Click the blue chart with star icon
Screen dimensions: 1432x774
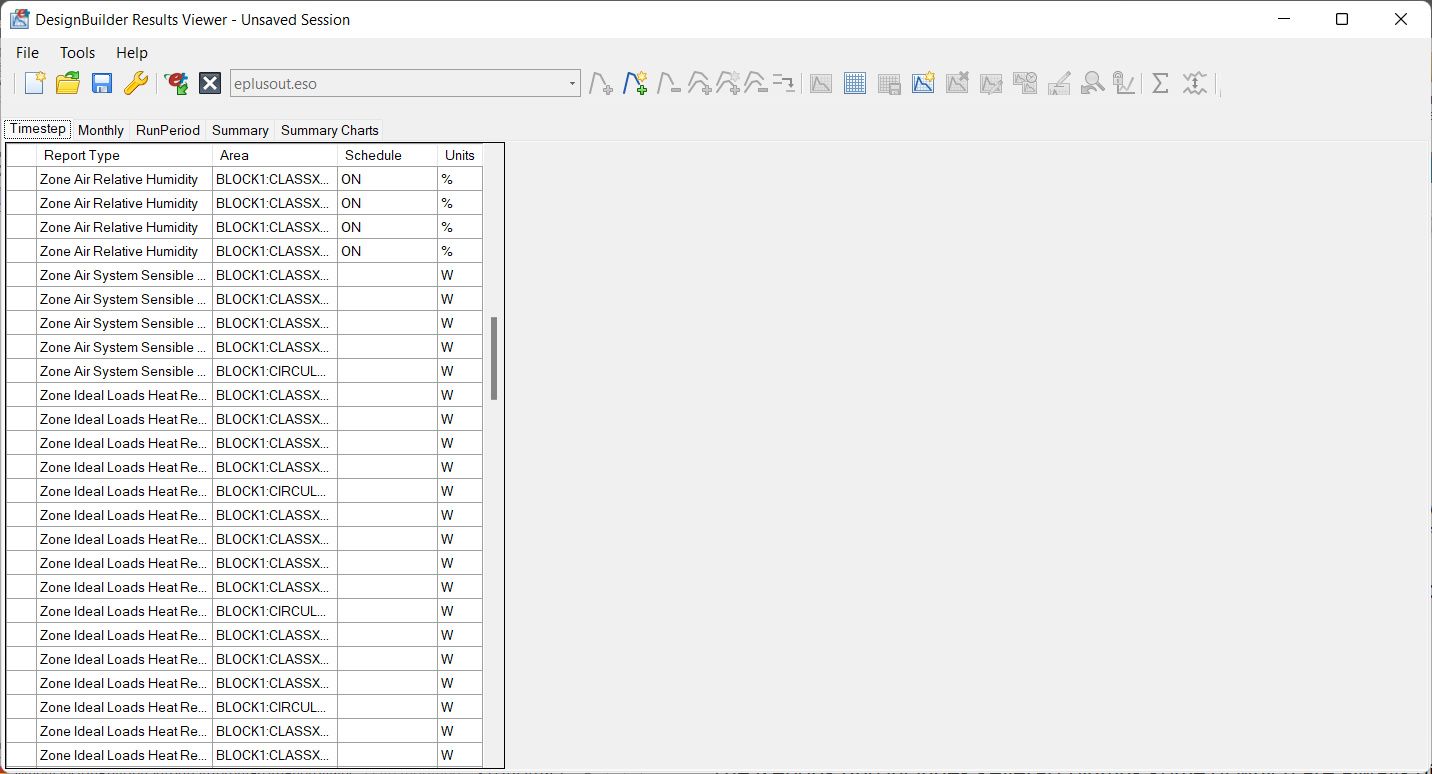(x=923, y=83)
